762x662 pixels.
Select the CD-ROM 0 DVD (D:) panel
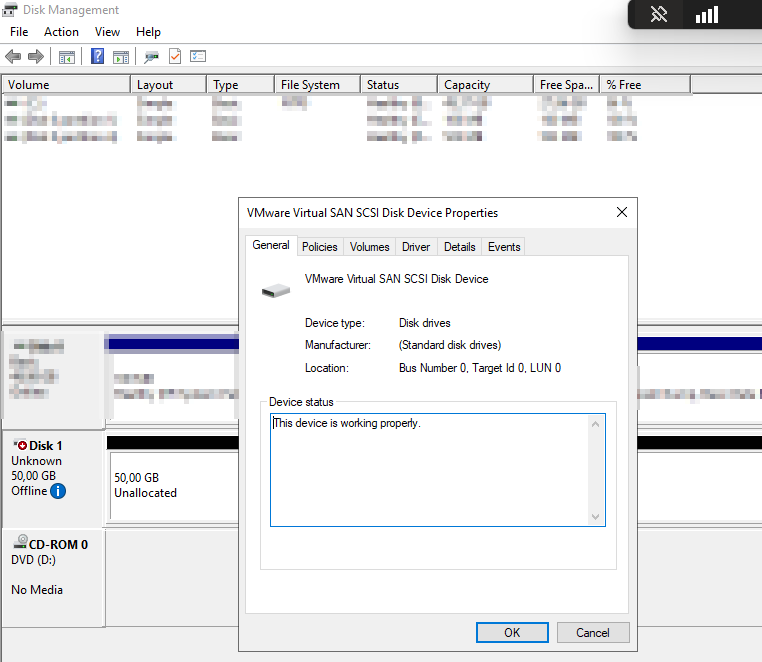(x=53, y=577)
